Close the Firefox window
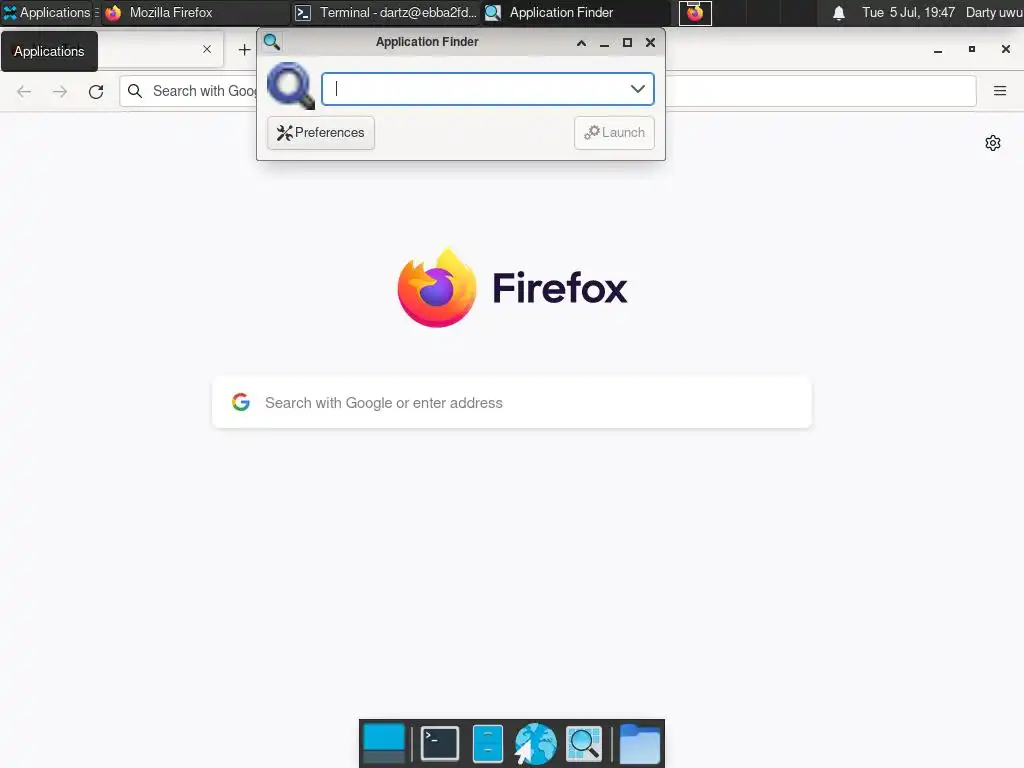This screenshot has height=768, width=1024. (x=1006, y=50)
